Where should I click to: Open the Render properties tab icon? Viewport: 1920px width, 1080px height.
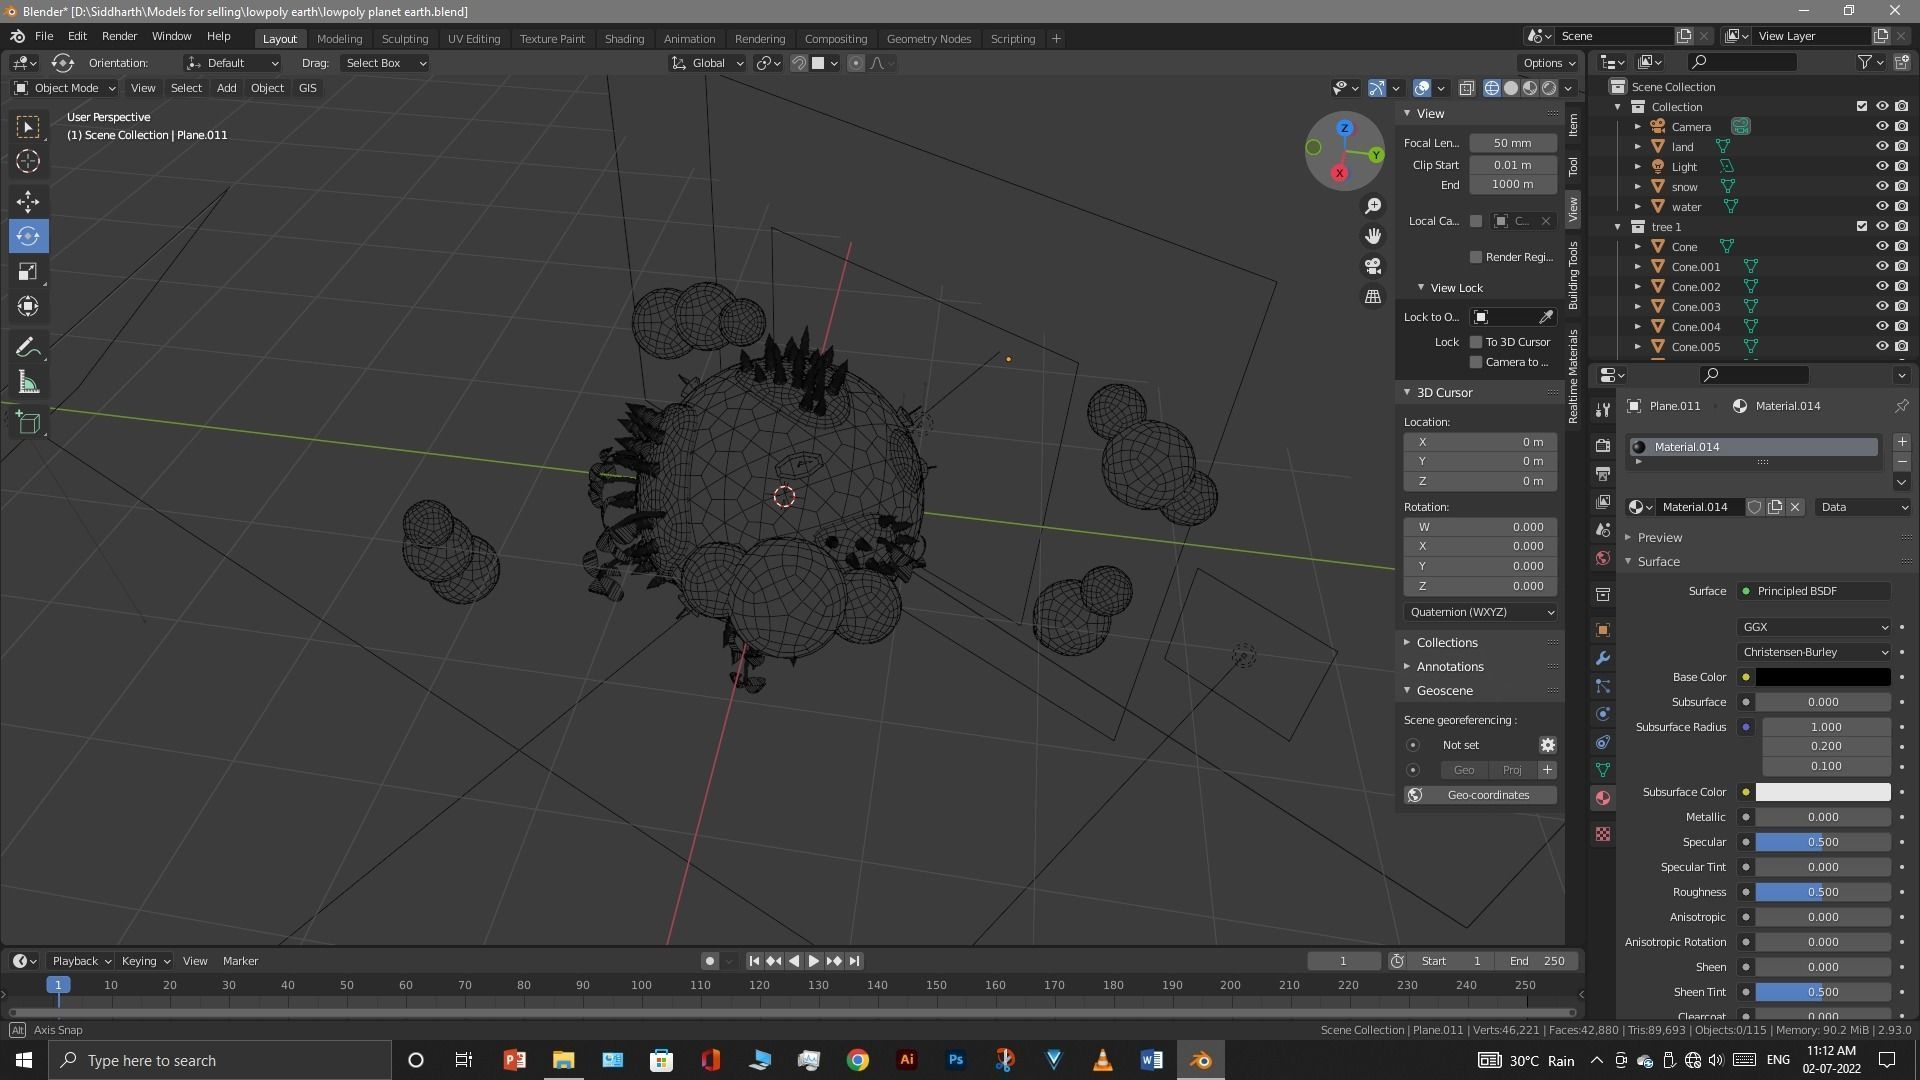1603,445
